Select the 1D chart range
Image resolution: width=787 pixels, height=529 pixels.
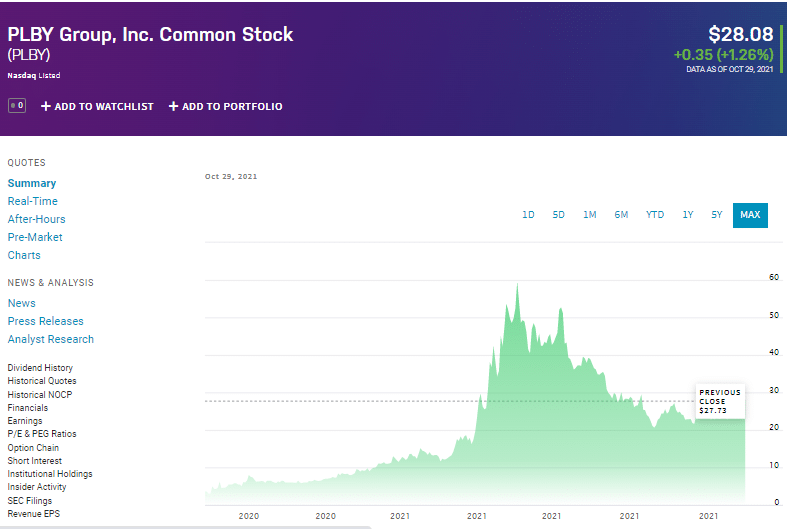(x=528, y=215)
